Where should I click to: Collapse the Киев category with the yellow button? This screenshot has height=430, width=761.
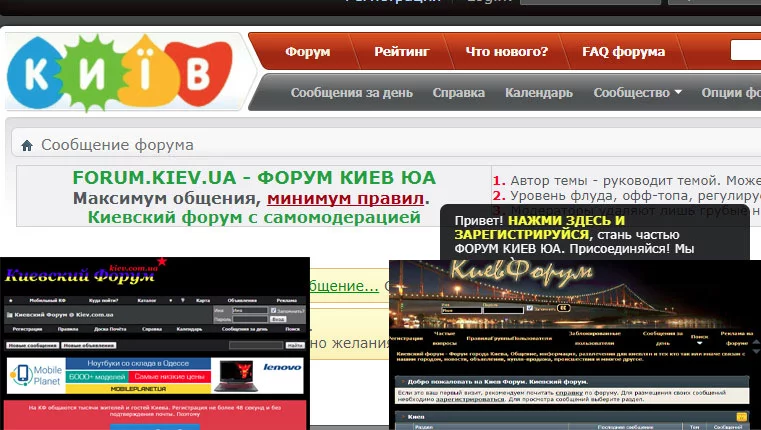click(741, 417)
